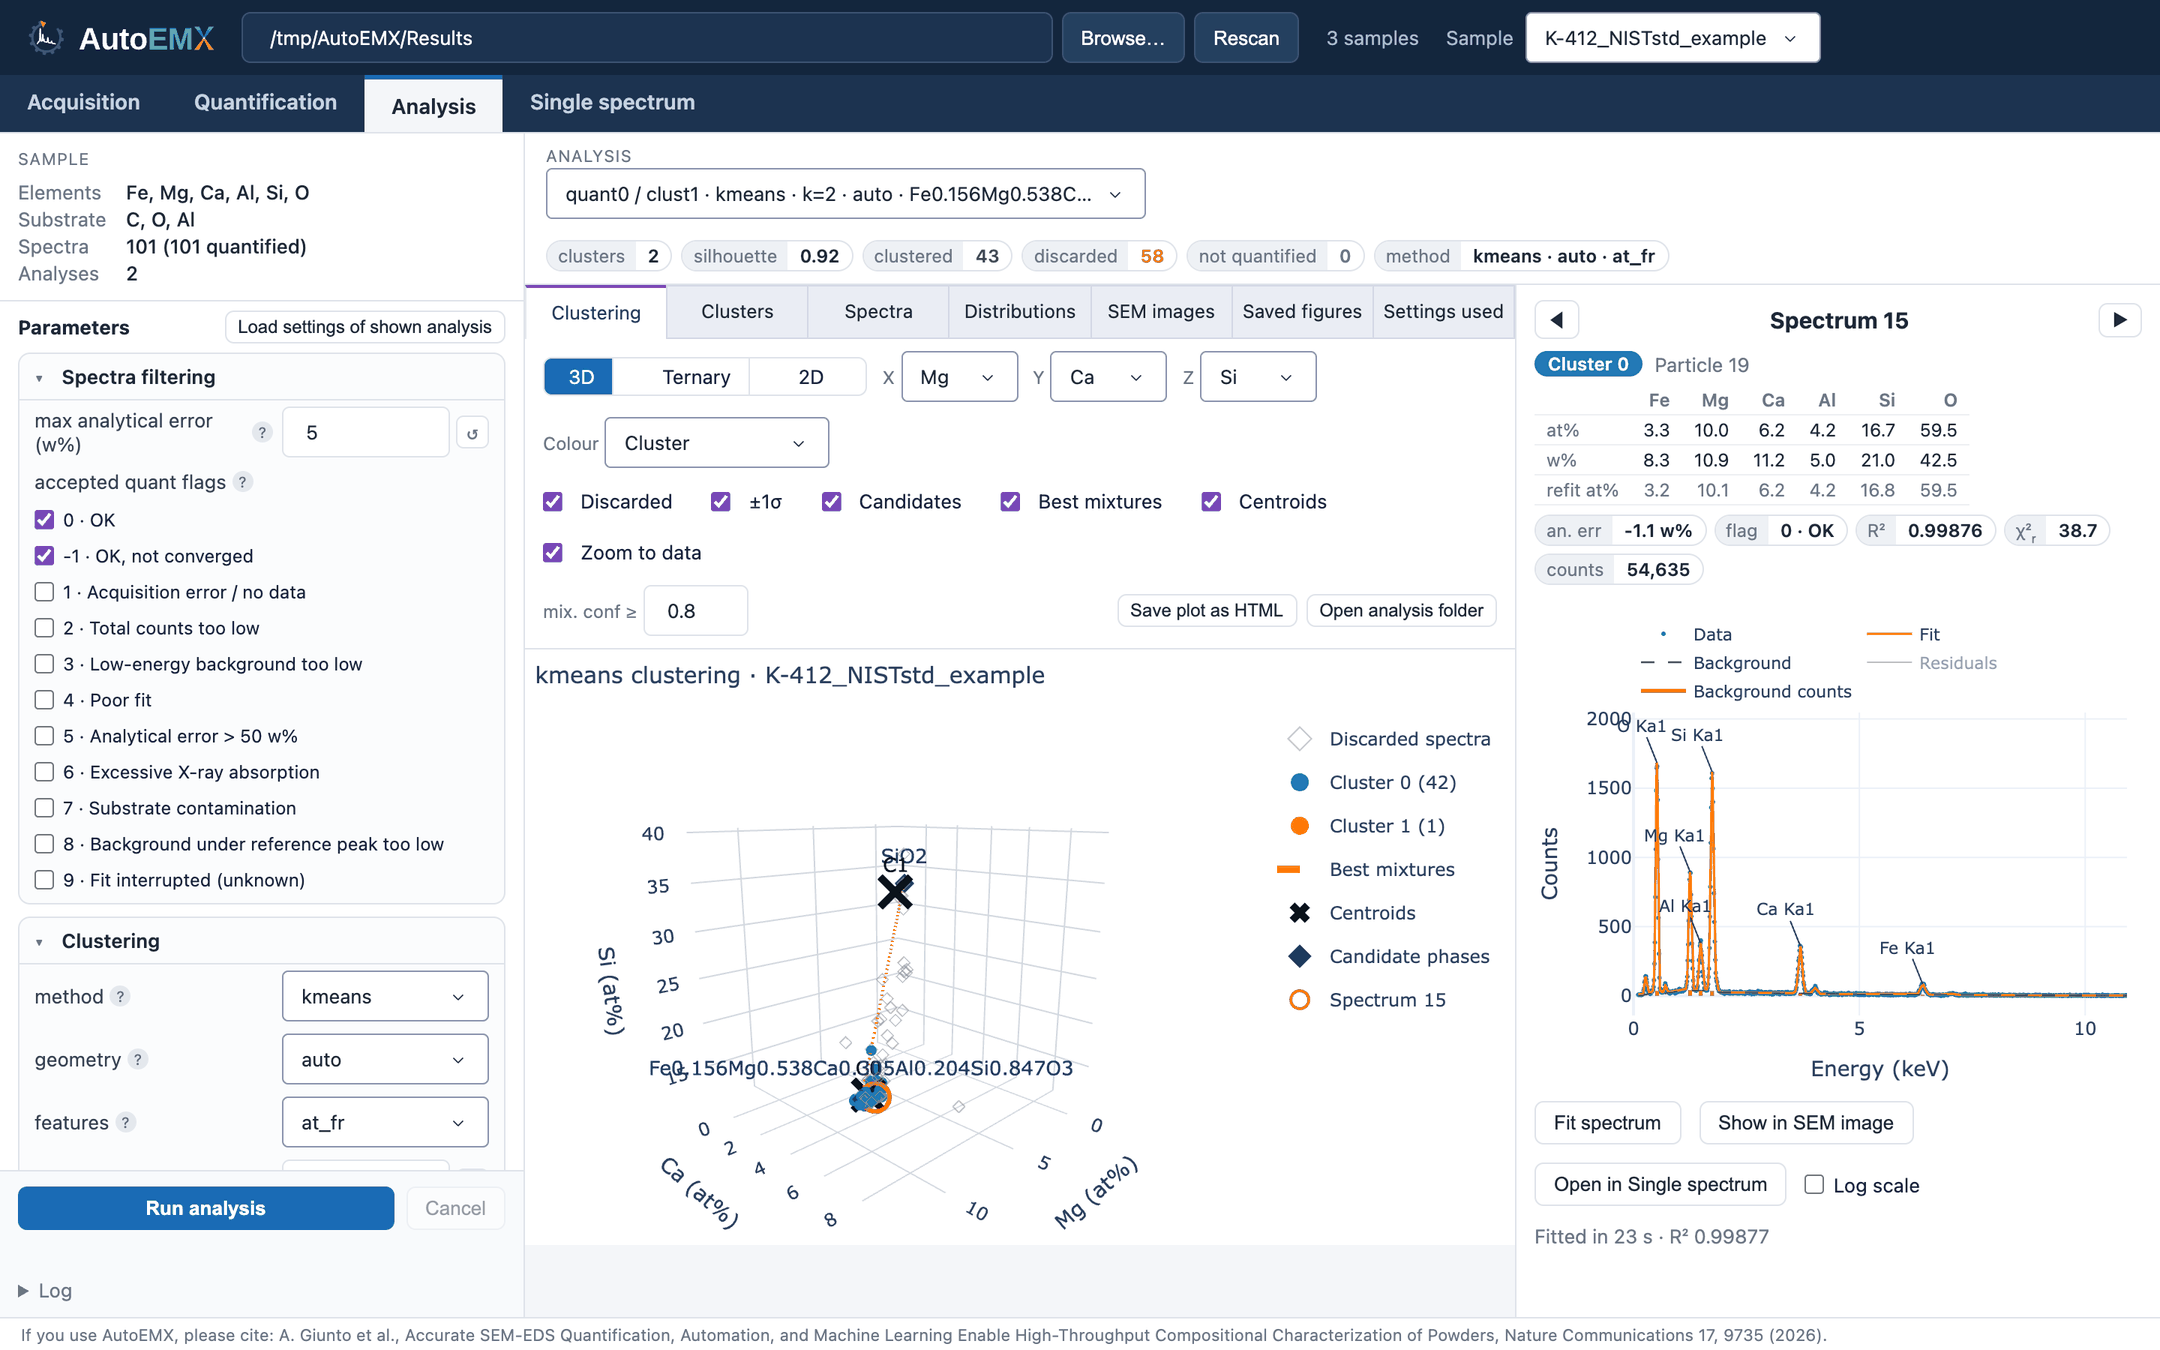Screen dimensions: 2160x1350
Task: Toggle Background counts orange legend line
Action: pyautogui.click(x=1663, y=691)
